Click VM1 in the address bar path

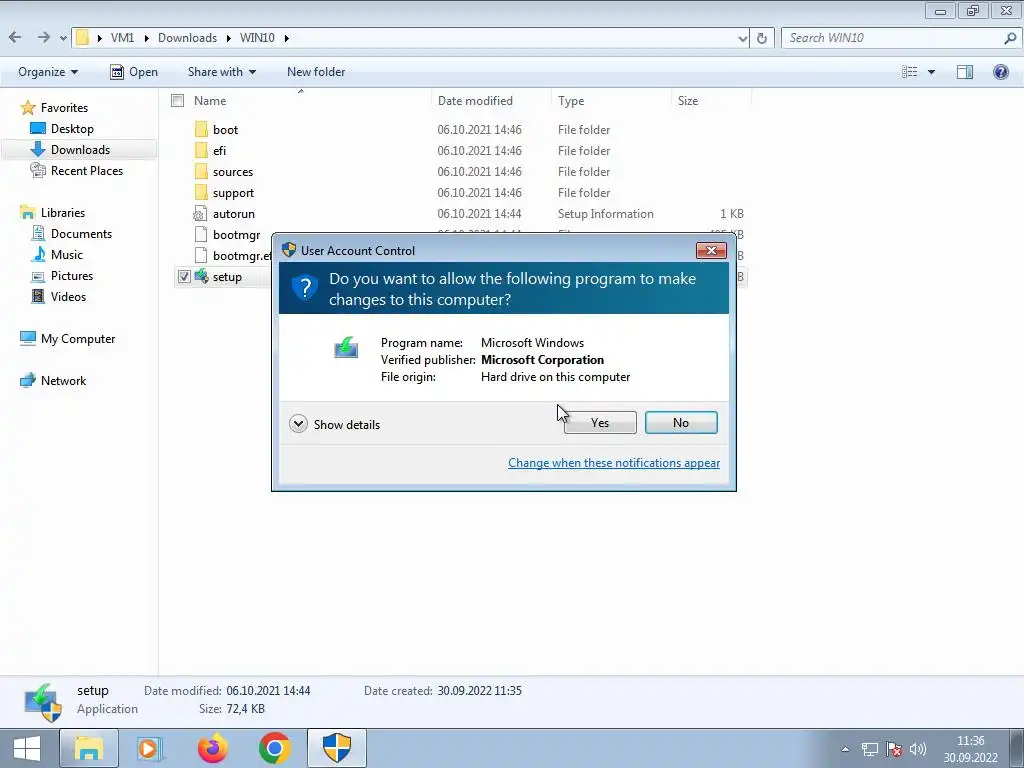[x=122, y=38]
